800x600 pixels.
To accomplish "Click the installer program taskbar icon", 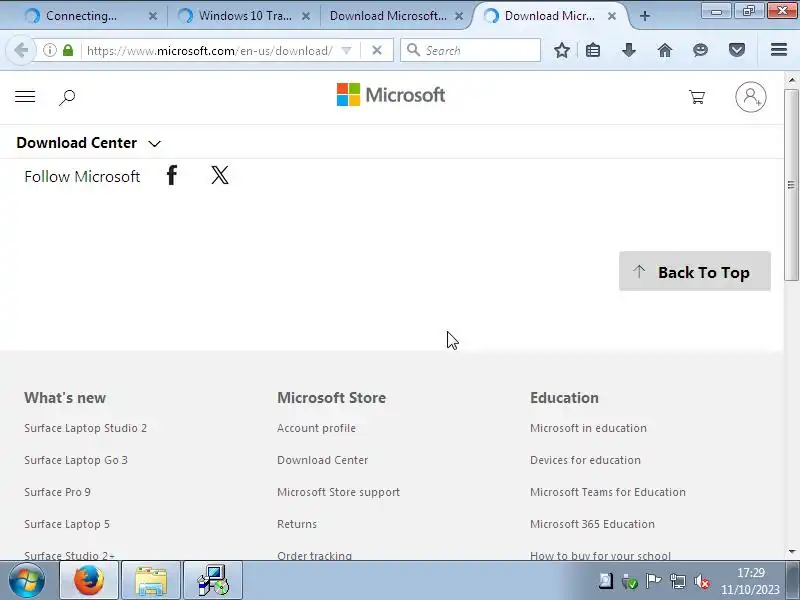I will coord(213,581).
